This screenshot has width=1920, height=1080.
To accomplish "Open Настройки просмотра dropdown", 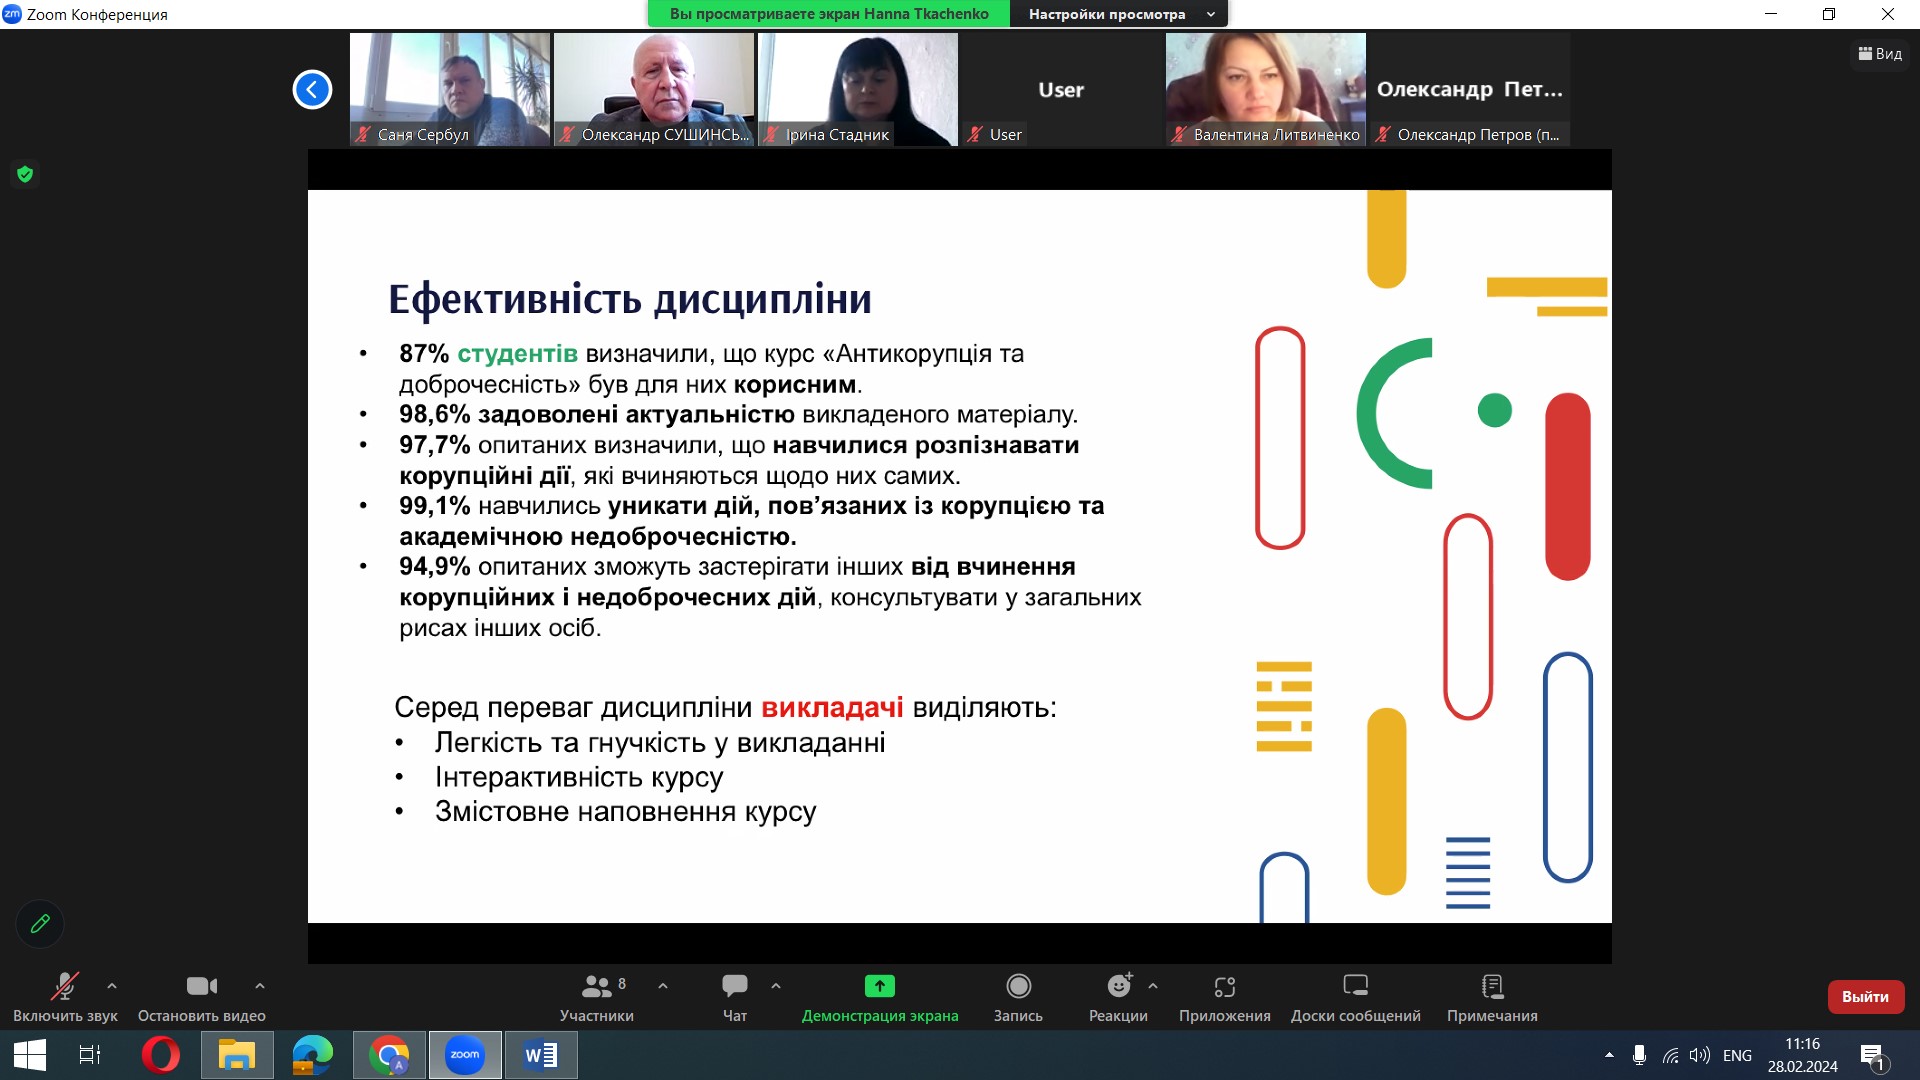I will click(x=1118, y=14).
